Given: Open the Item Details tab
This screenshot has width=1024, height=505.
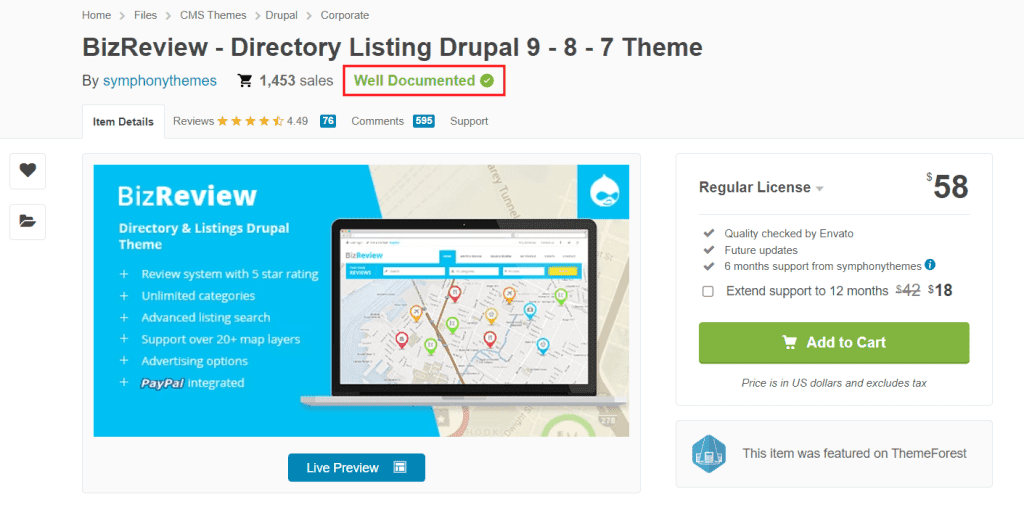Looking at the screenshot, I should (x=123, y=122).
